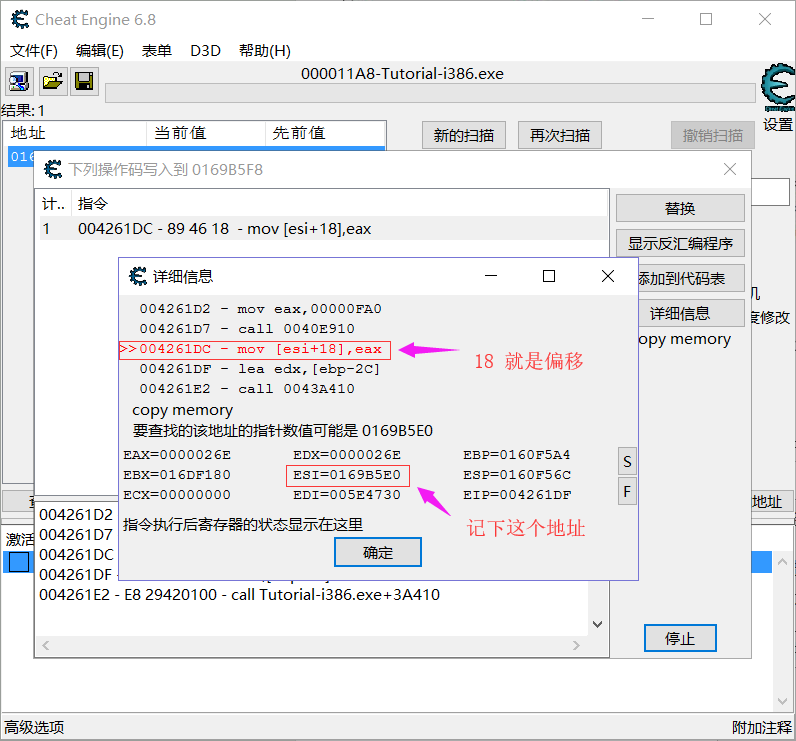Screen dimensions: 796x741
Task: Click the 再次扫描 button
Action: pos(559,135)
